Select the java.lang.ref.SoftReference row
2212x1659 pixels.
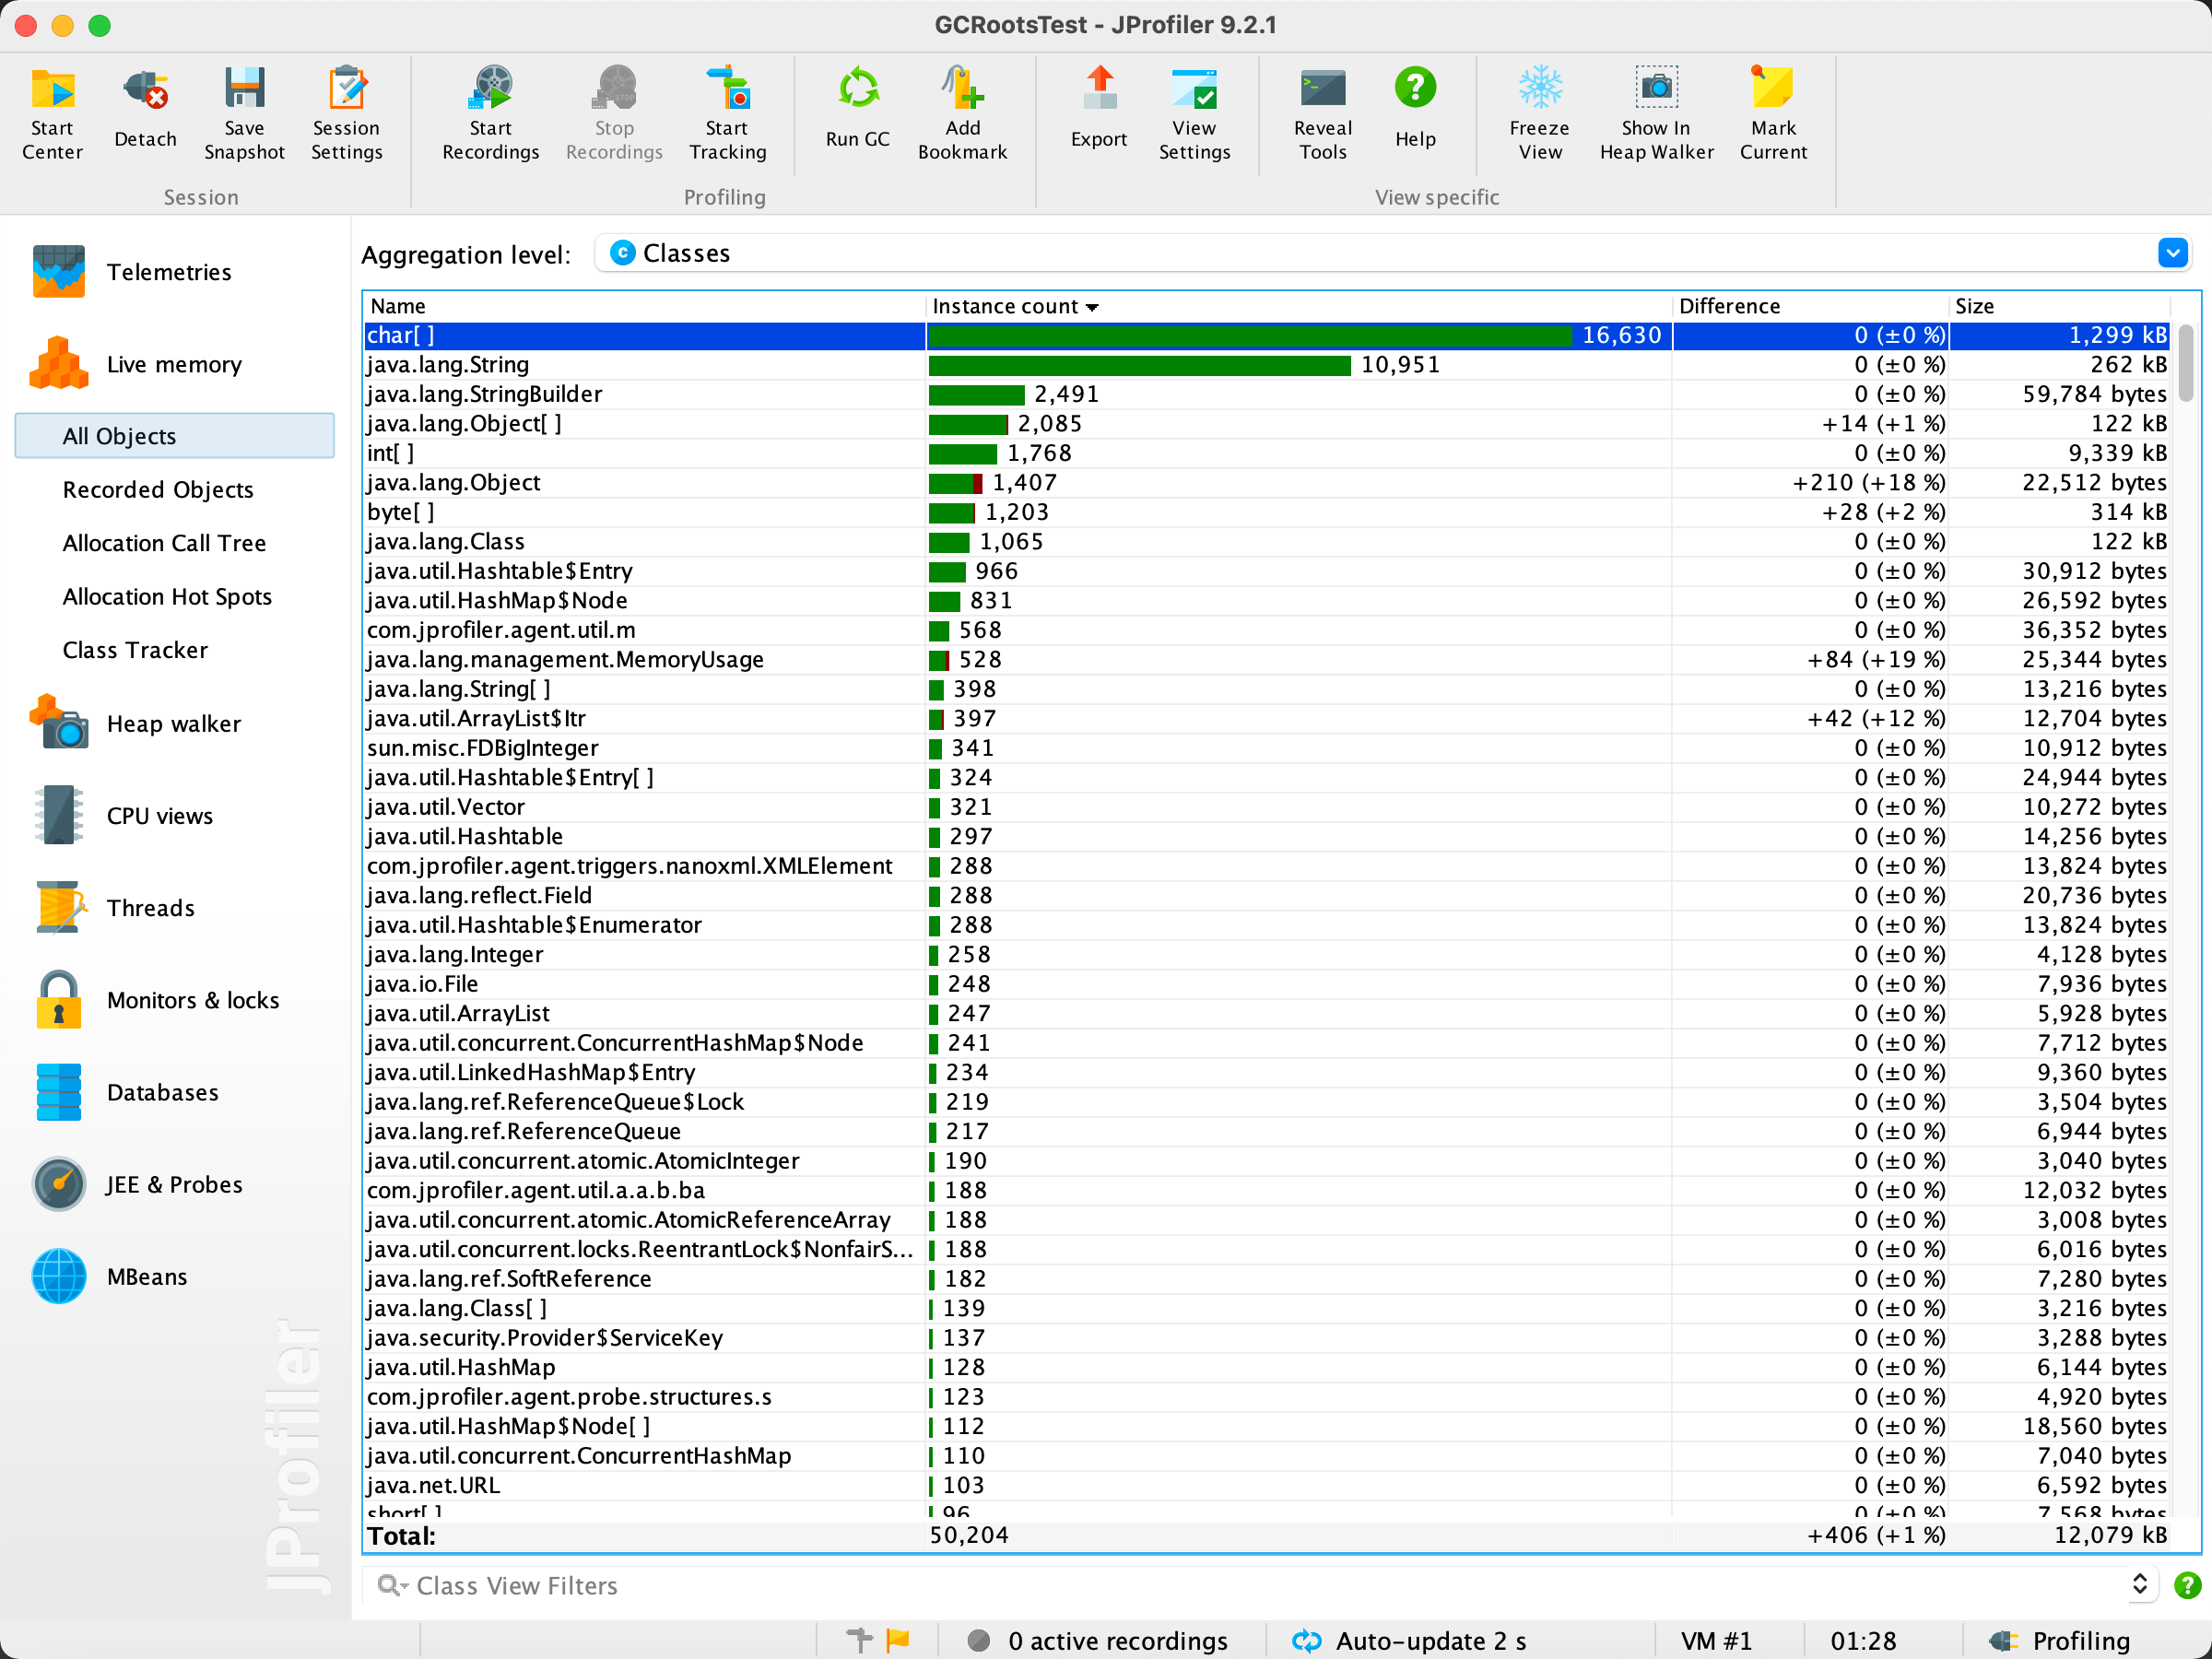(x=1266, y=1279)
